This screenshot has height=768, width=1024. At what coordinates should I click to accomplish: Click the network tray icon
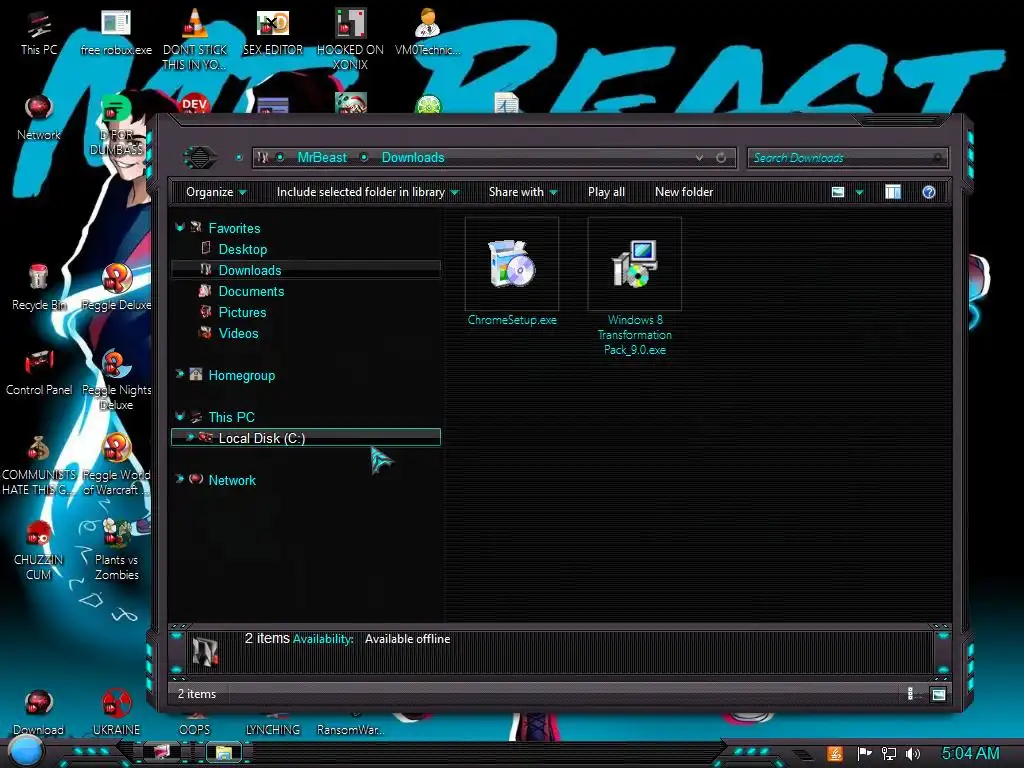coord(888,754)
